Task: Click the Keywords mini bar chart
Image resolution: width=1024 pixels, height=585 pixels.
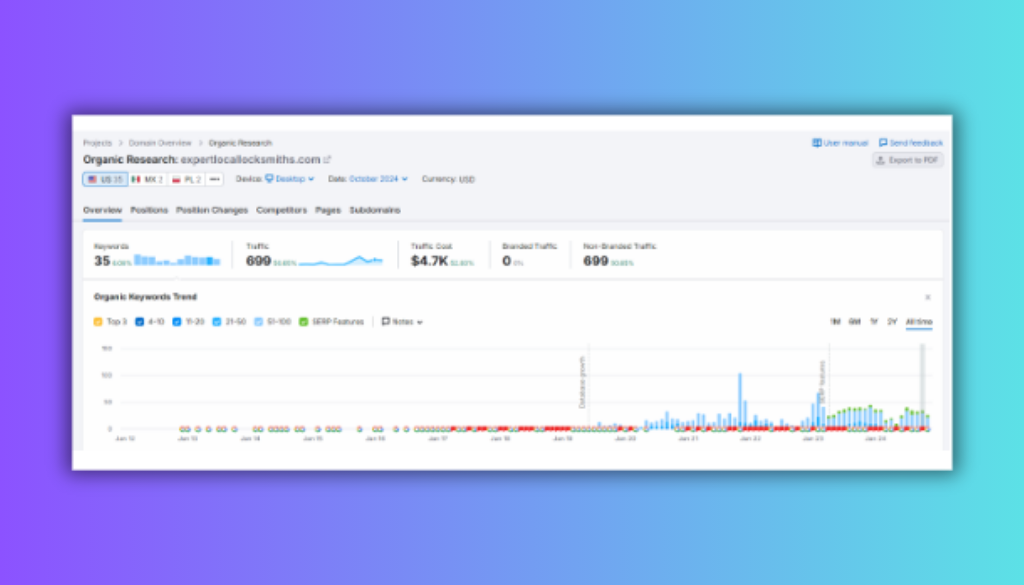Action: point(177,260)
